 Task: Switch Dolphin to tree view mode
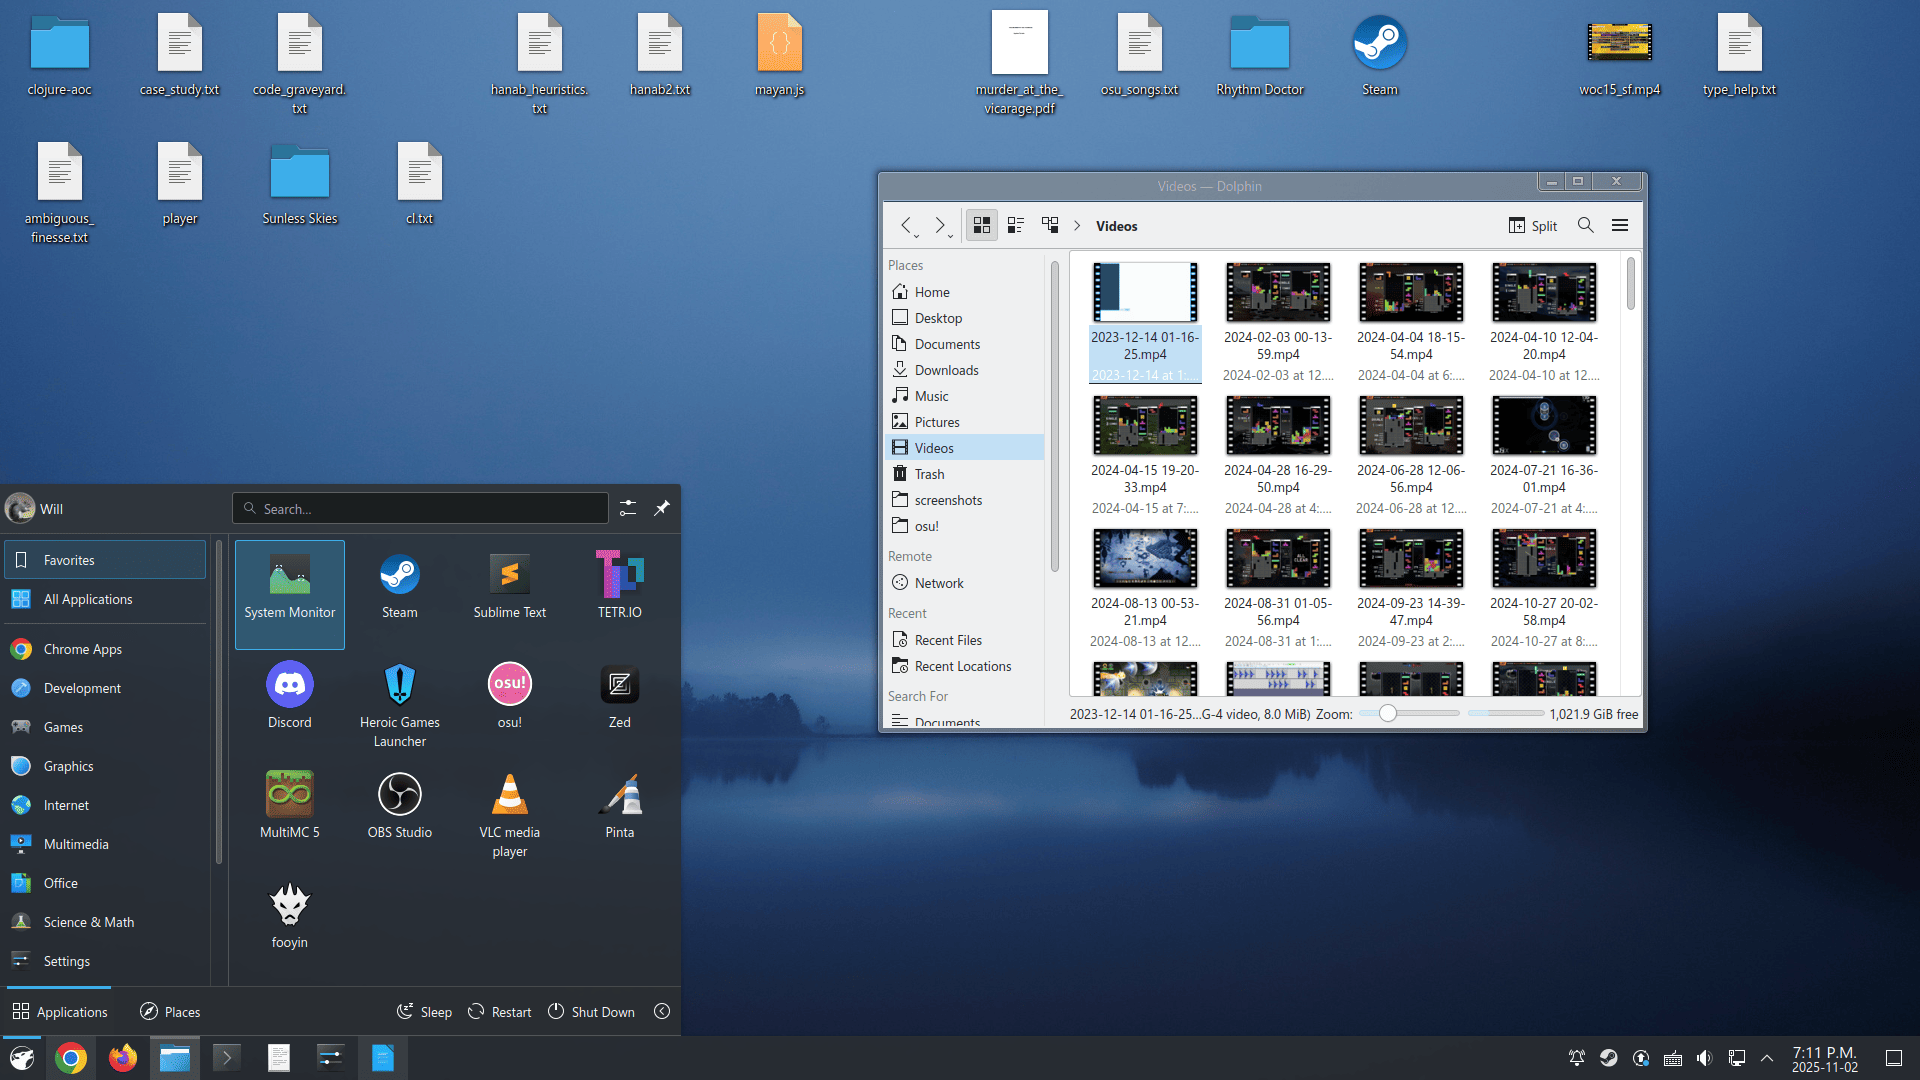(x=1050, y=225)
